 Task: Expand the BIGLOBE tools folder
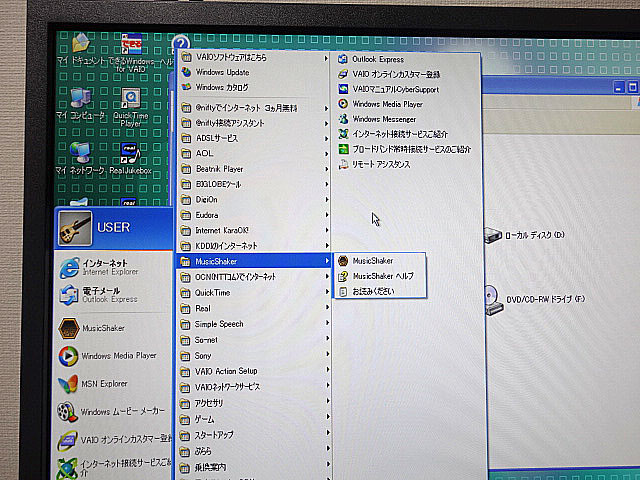coord(254,184)
